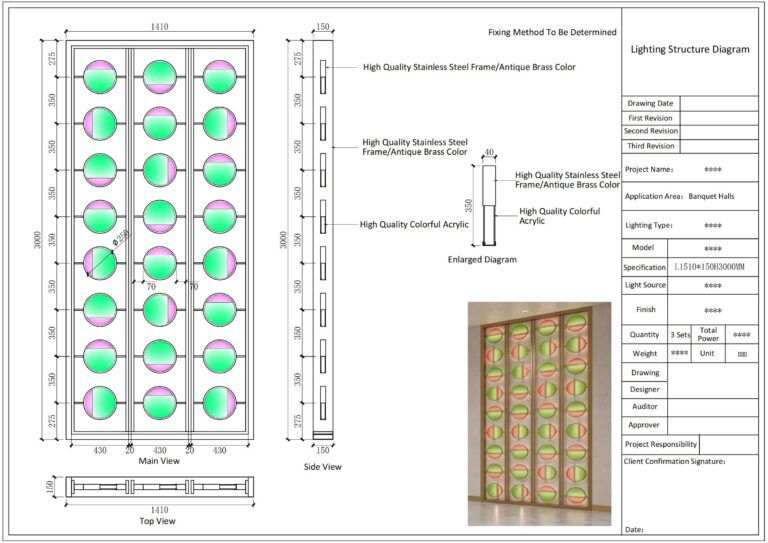Select the 3 Sets quantity cell
The width and height of the screenshot is (768, 543).
pyautogui.click(x=680, y=335)
